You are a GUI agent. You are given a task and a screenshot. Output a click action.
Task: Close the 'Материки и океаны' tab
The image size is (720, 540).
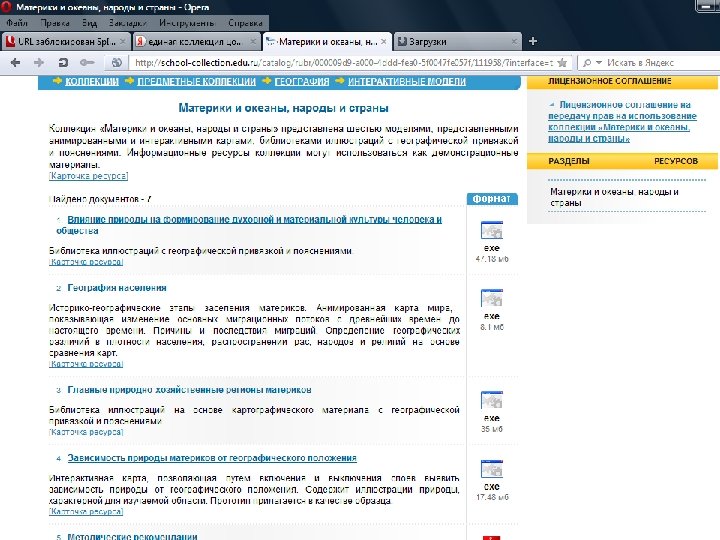[x=383, y=42]
